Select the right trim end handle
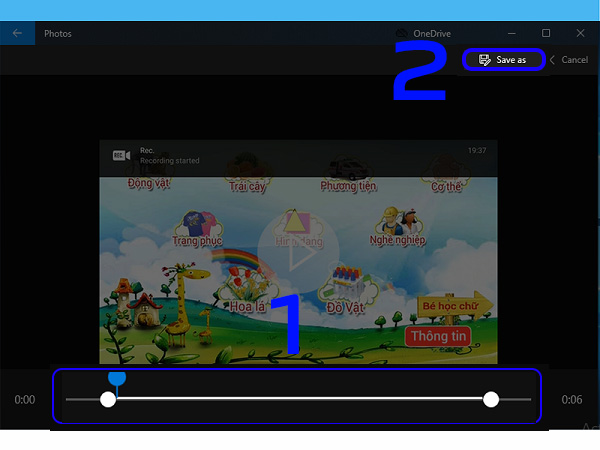Screen dimensions: 600x450 [491, 399]
